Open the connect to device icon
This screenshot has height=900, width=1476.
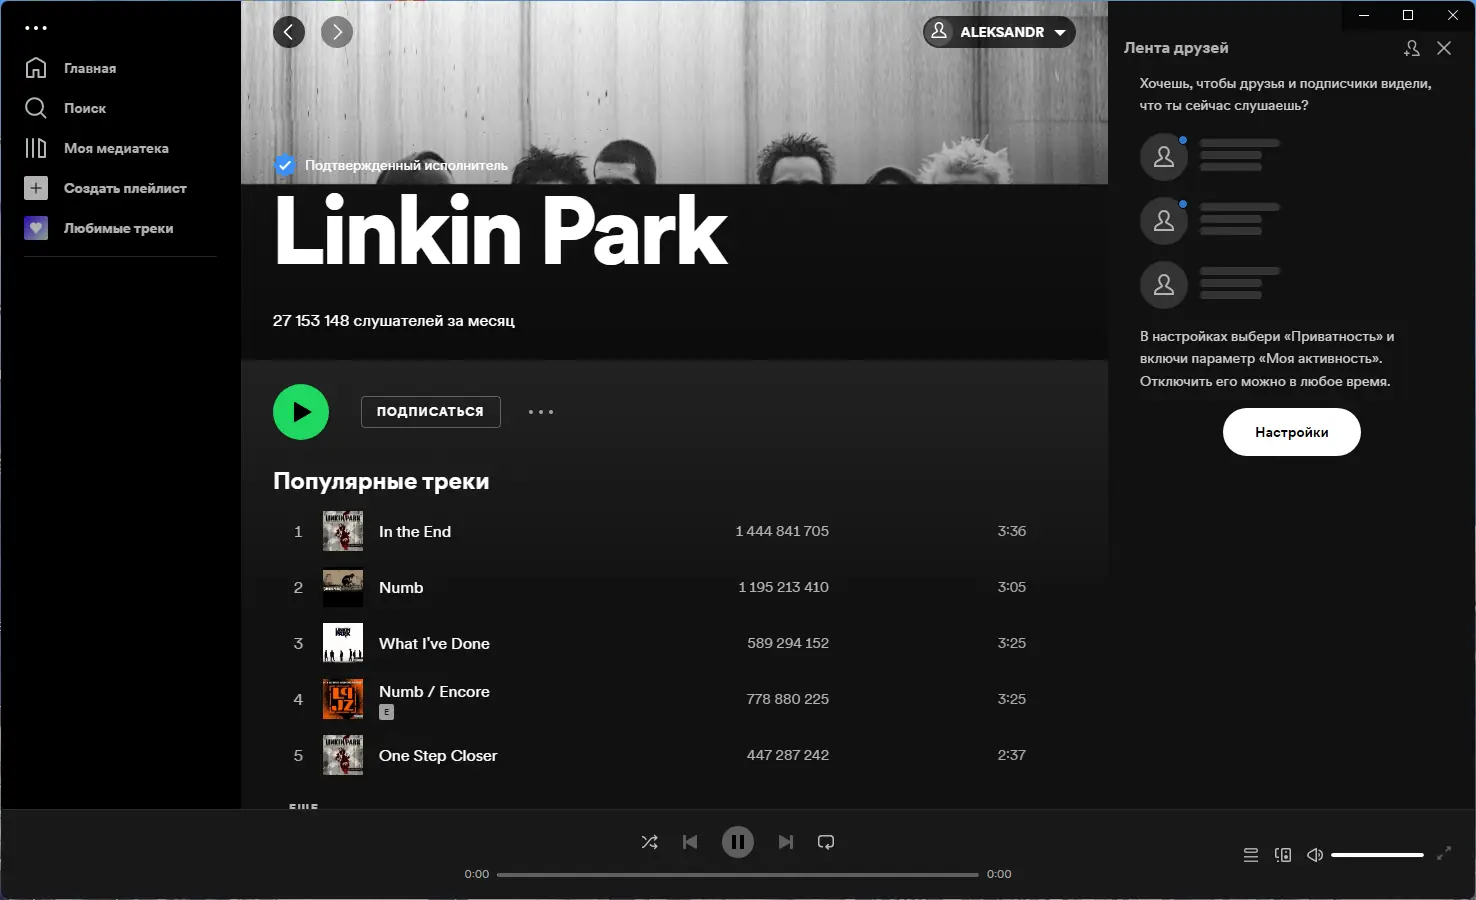(x=1283, y=855)
